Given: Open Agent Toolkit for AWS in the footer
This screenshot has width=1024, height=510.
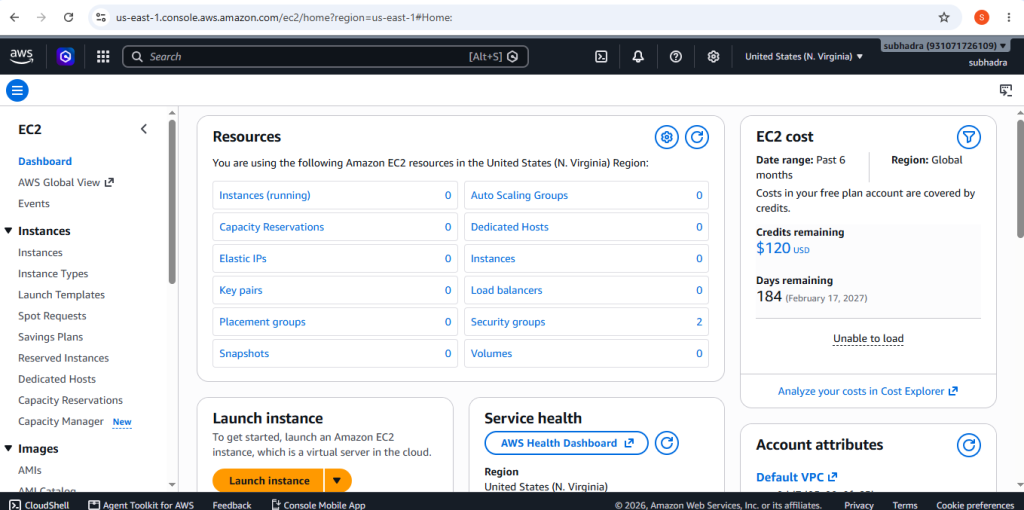Looking at the screenshot, I should coord(142,505).
